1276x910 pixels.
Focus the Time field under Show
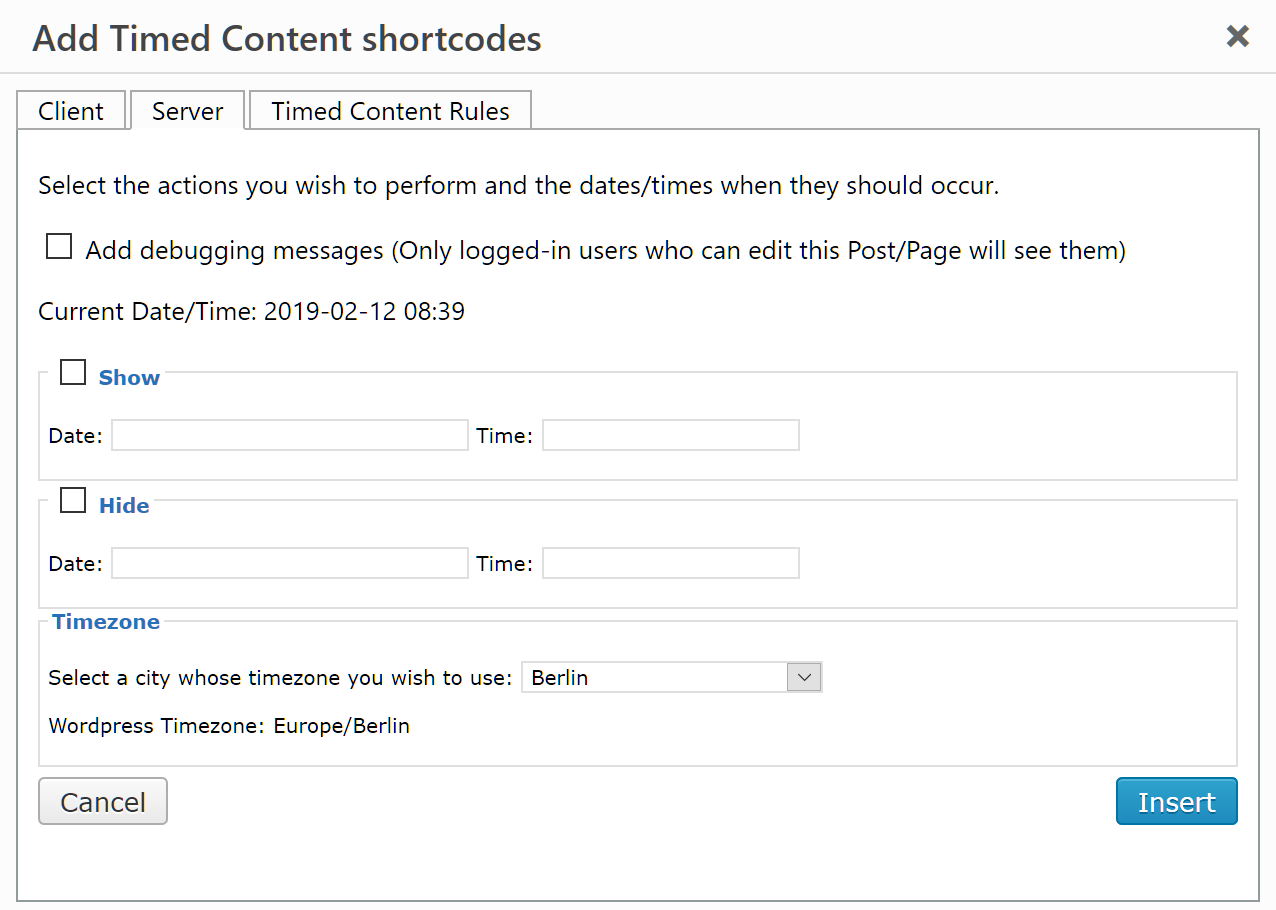(671, 435)
